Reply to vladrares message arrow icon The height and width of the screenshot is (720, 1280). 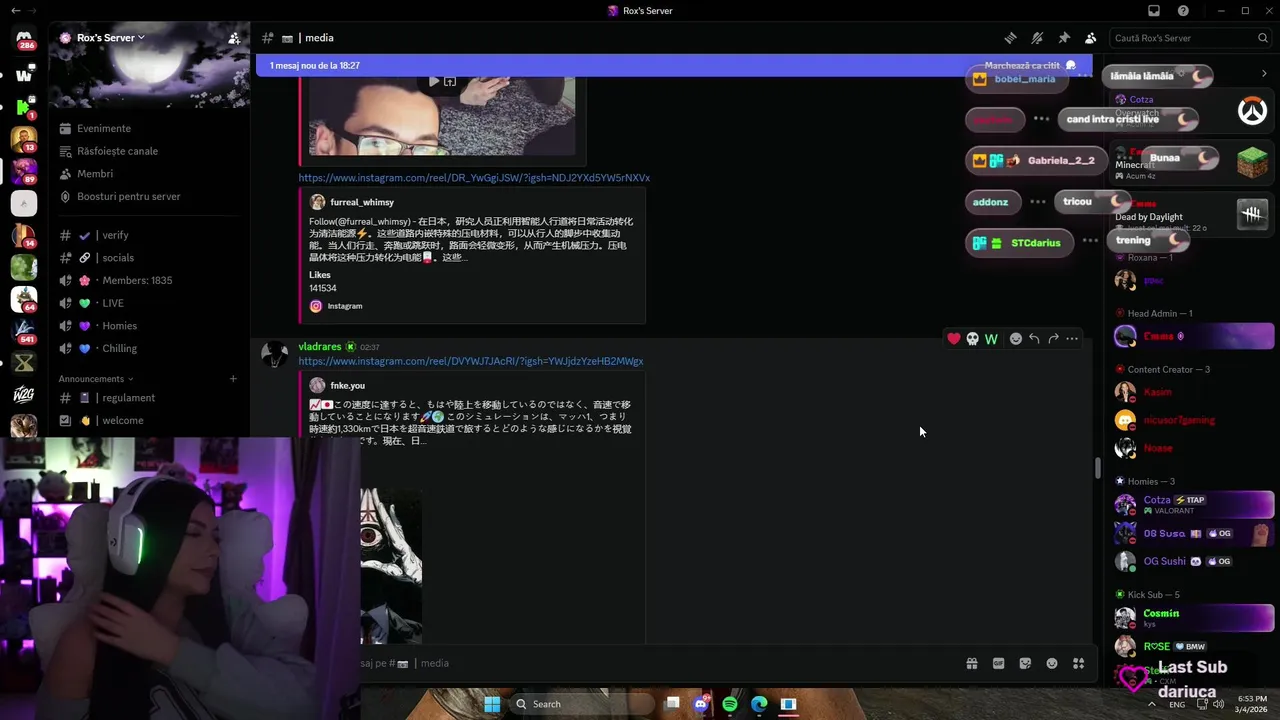point(1034,339)
